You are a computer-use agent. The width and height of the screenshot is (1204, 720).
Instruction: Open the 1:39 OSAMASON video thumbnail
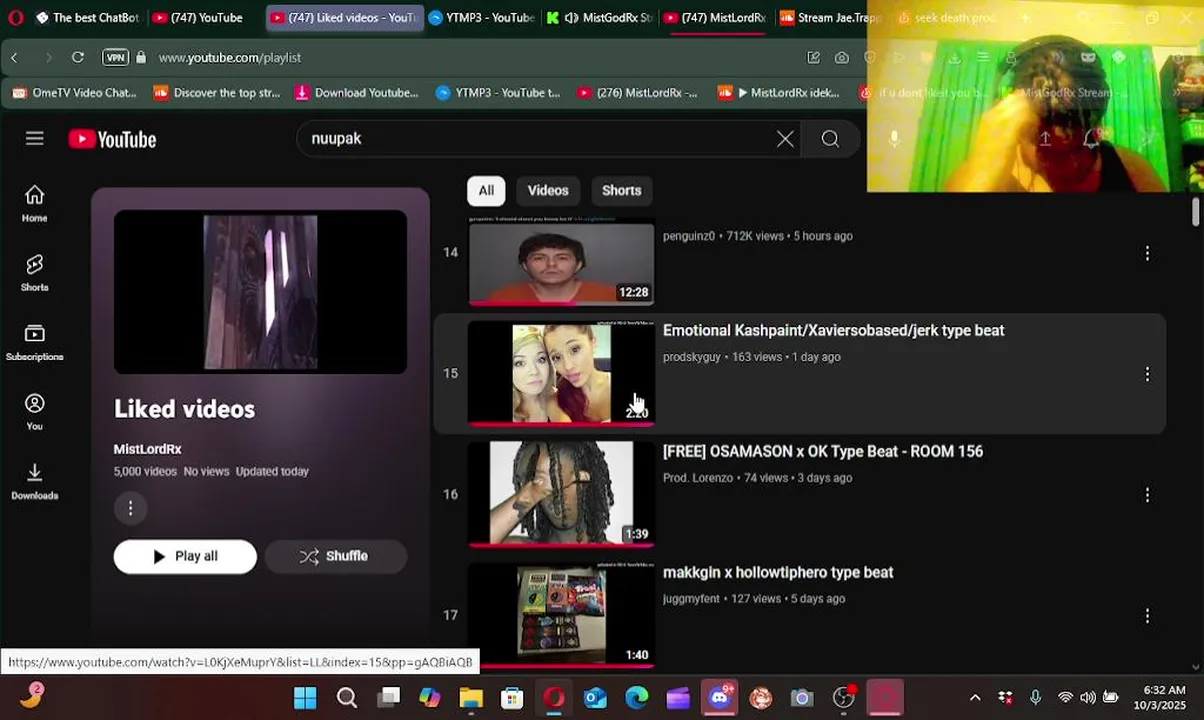pyautogui.click(x=561, y=494)
